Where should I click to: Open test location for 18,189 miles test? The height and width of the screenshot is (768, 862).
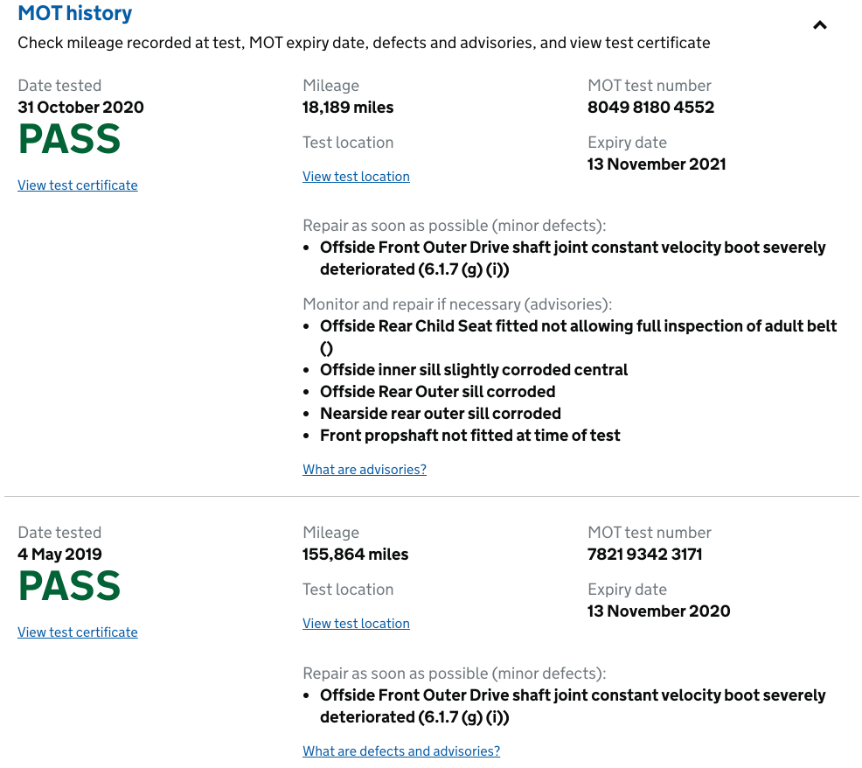(356, 177)
